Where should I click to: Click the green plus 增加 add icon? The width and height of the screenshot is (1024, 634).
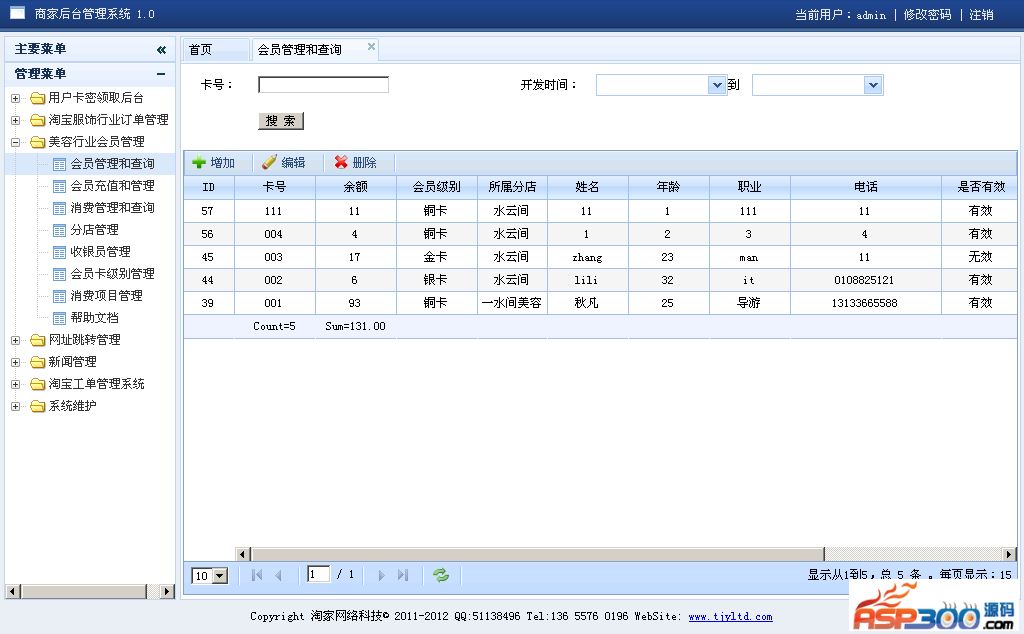point(199,163)
